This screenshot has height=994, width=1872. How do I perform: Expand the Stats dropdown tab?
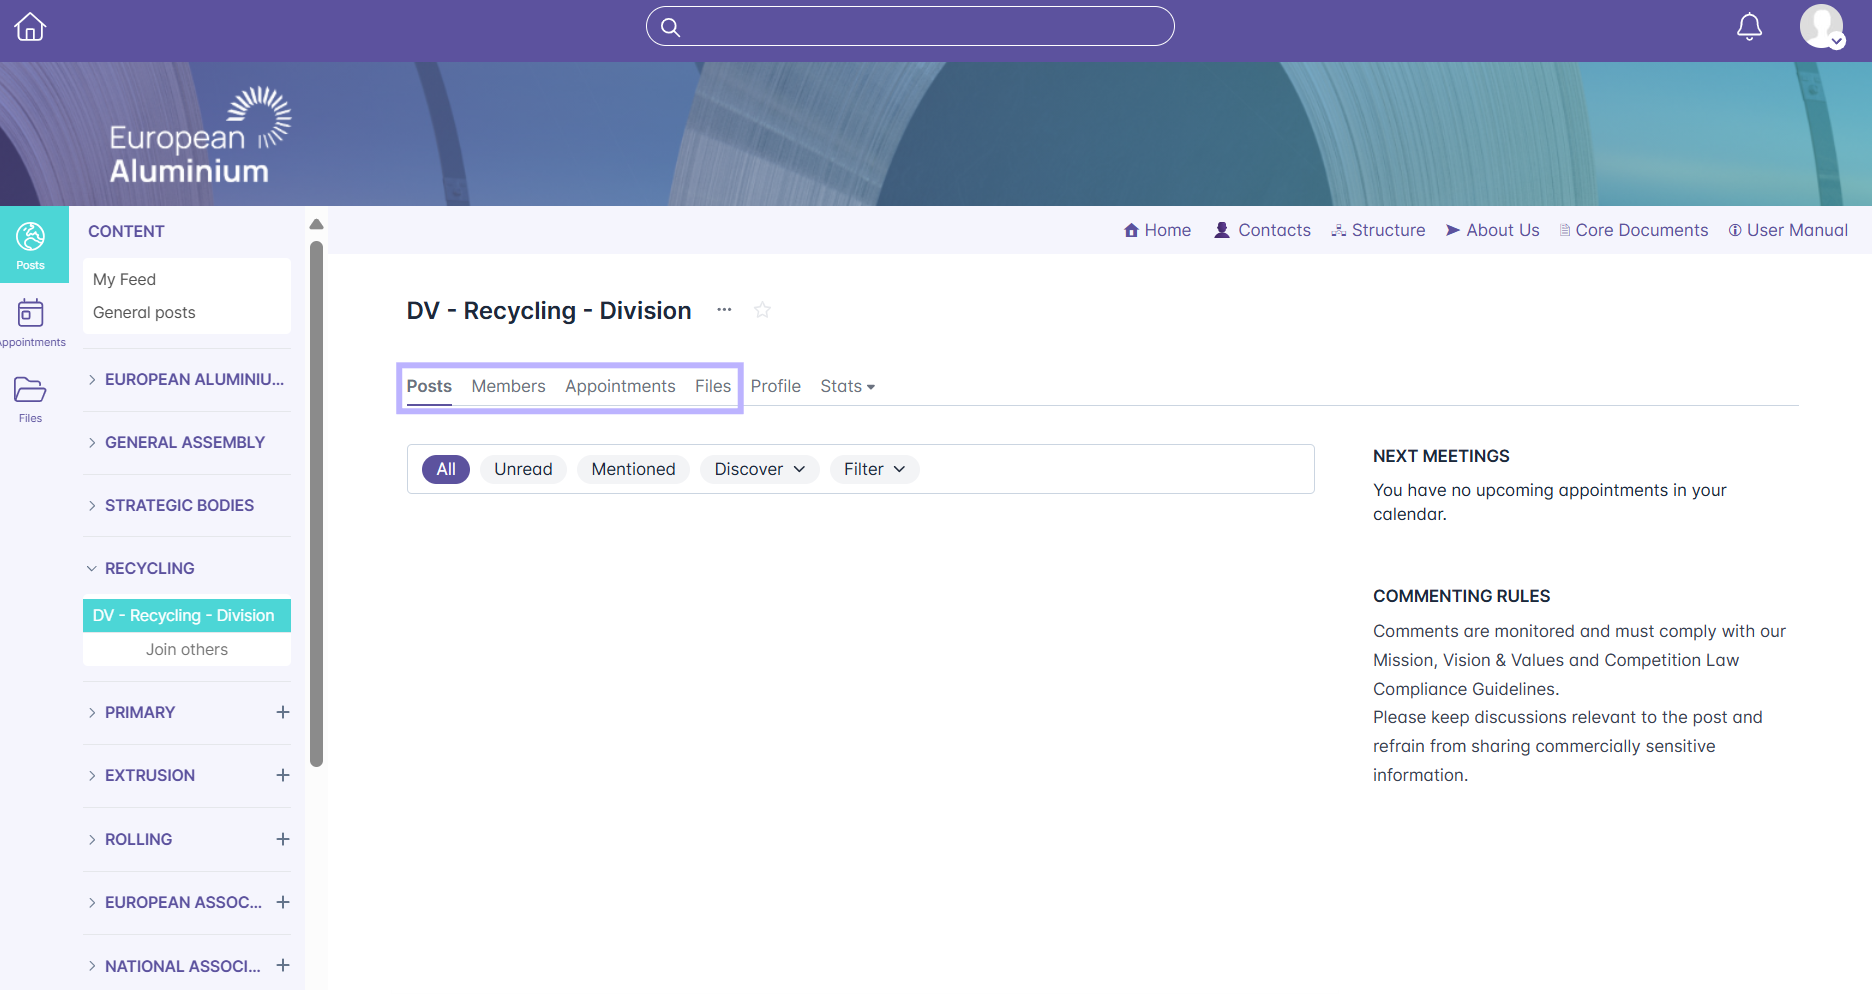(x=847, y=386)
